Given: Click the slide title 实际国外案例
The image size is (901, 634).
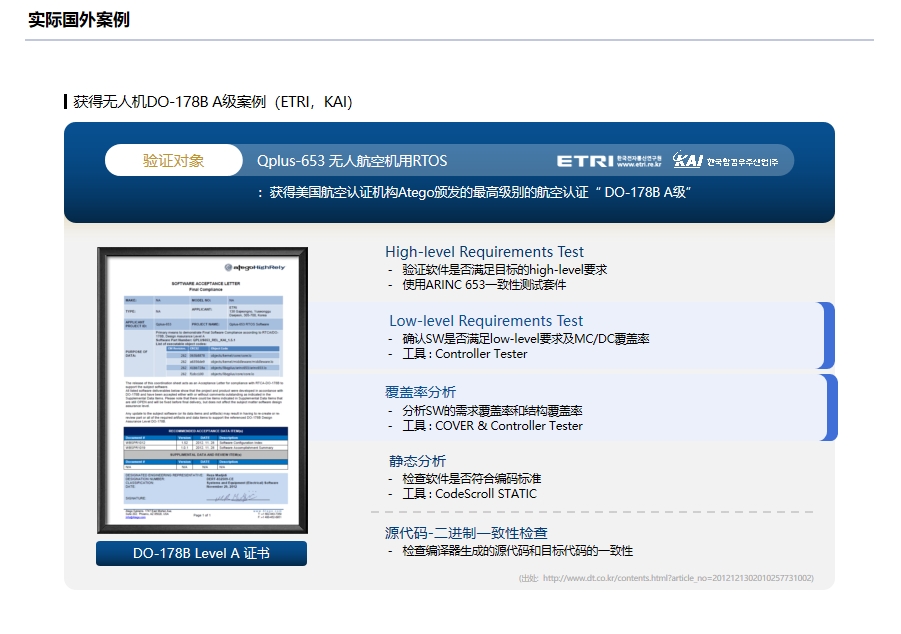Looking at the screenshot, I should [79, 20].
